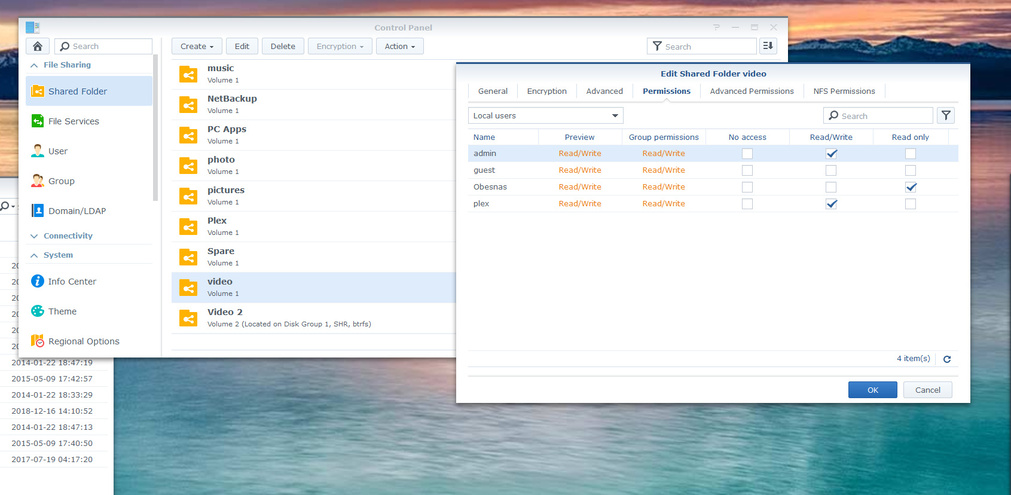Click the sidebar vertical scrollbar
The width and height of the screenshot is (1011, 495).
point(155,128)
